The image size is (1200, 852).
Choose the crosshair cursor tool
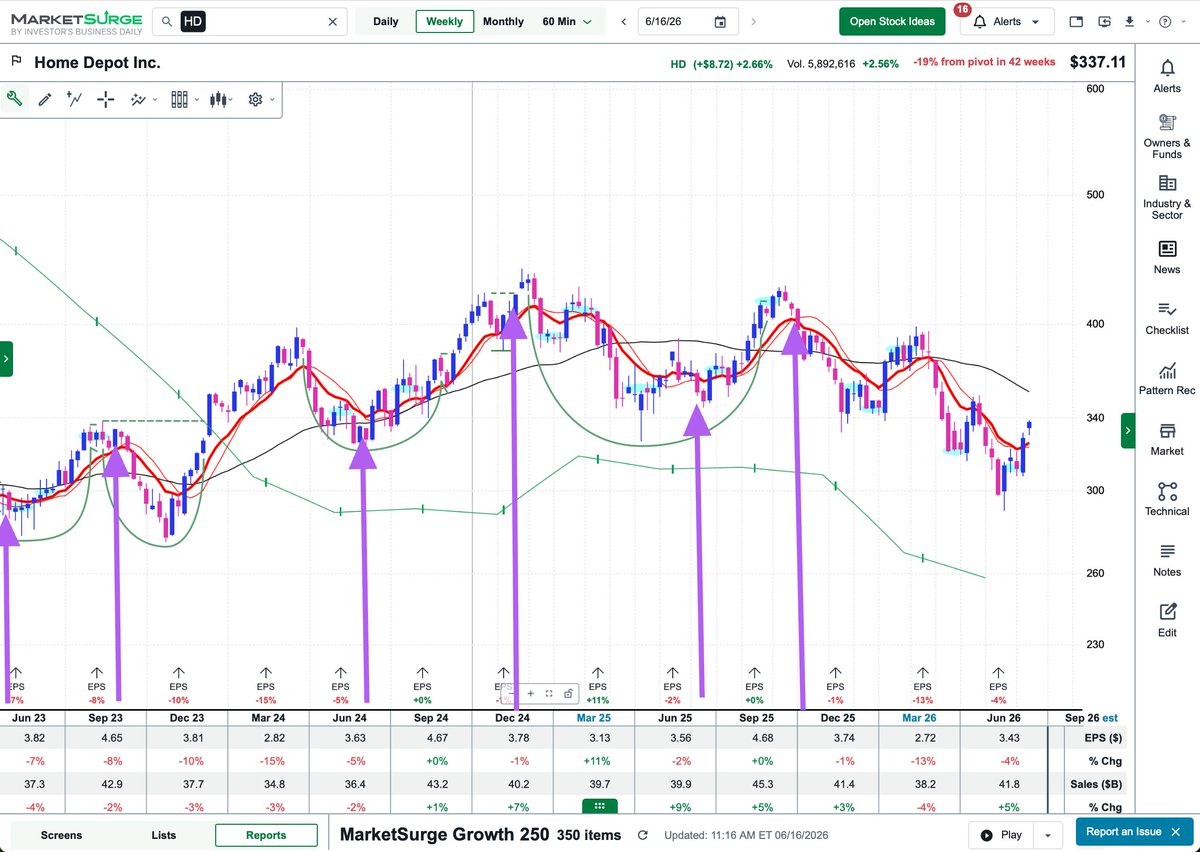point(106,99)
